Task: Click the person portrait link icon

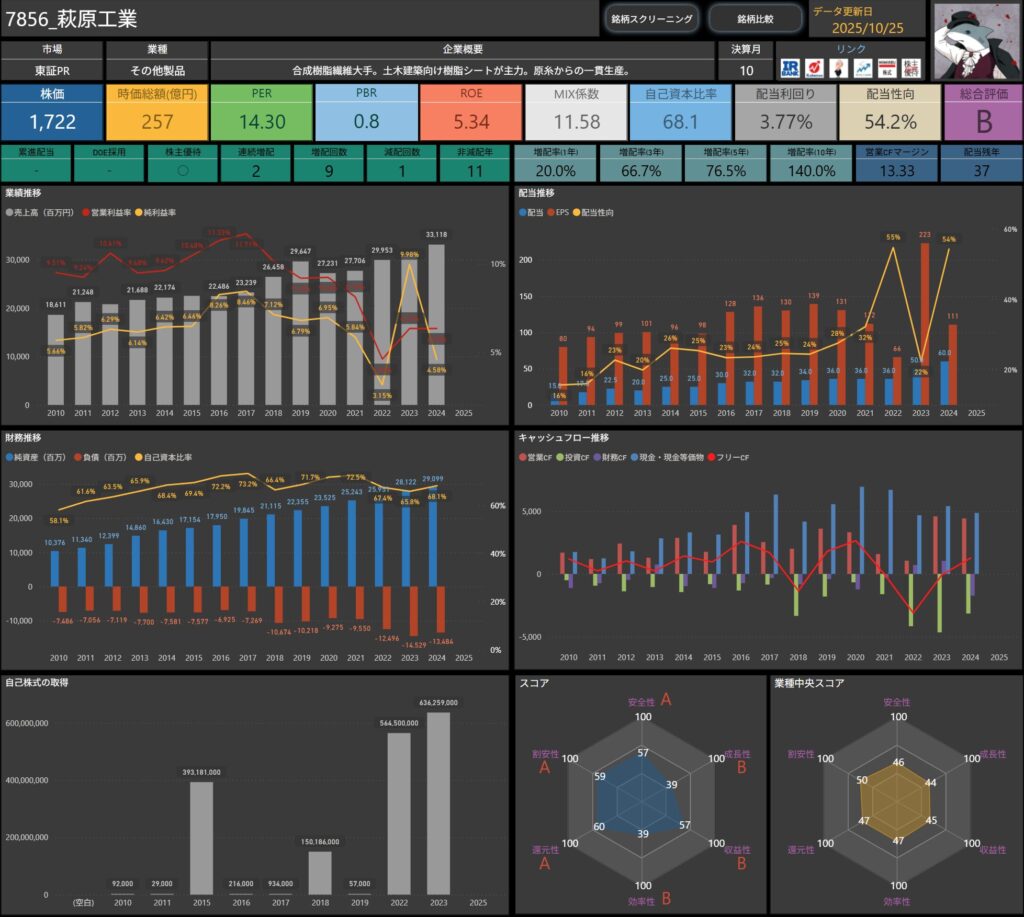Action: pos(838,68)
